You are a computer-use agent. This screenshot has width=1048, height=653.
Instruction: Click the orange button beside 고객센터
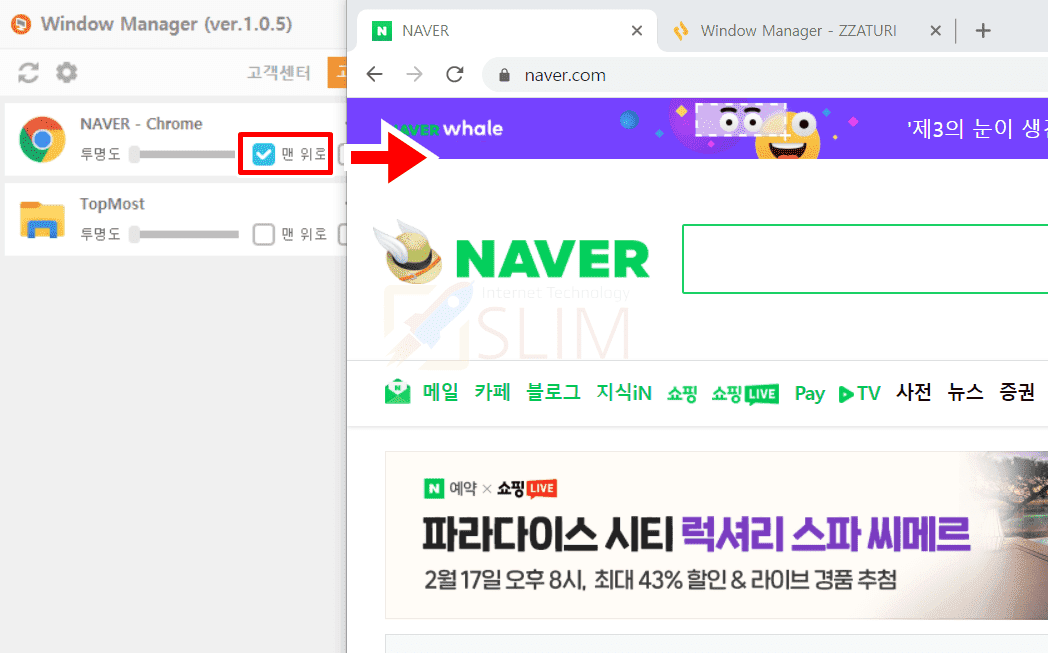(337, 72)
